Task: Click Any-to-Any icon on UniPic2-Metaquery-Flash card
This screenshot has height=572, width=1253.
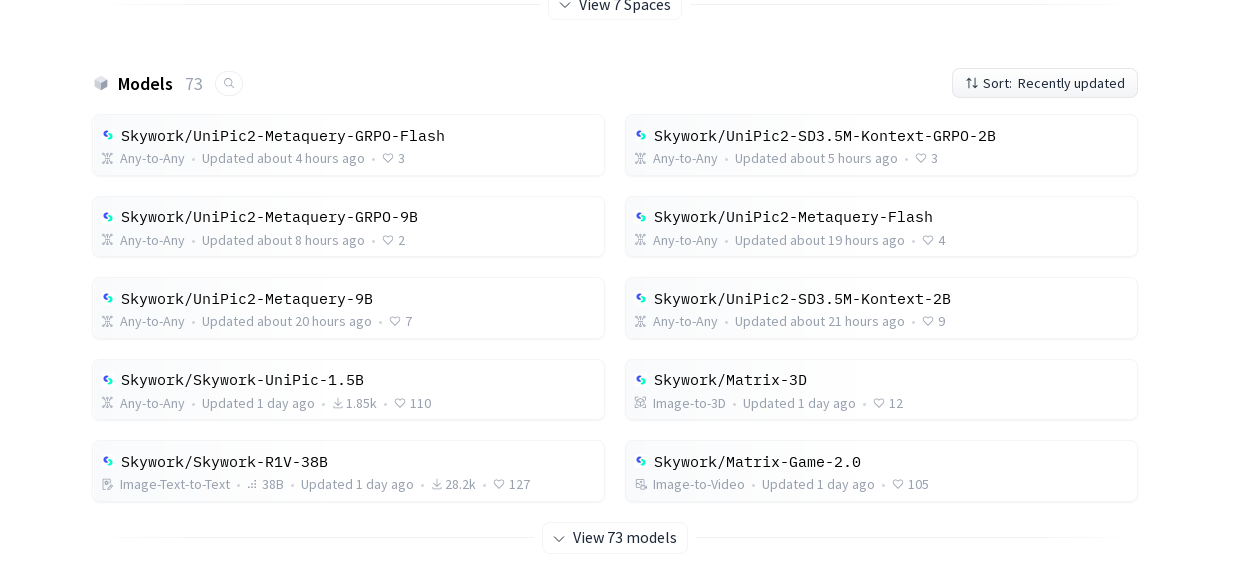Action: click(641, 240)
